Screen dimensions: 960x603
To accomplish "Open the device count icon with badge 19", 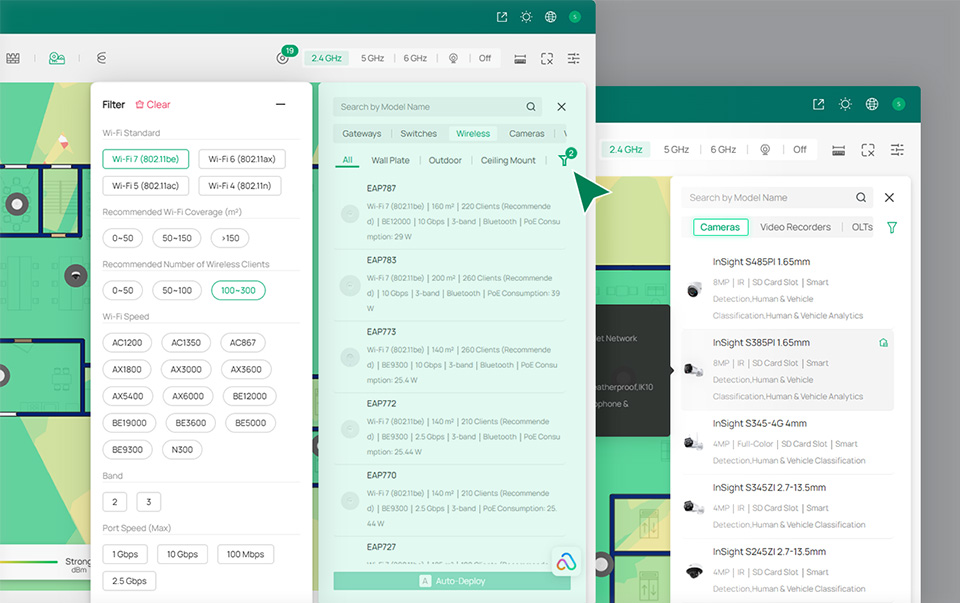I will [284, 56].
